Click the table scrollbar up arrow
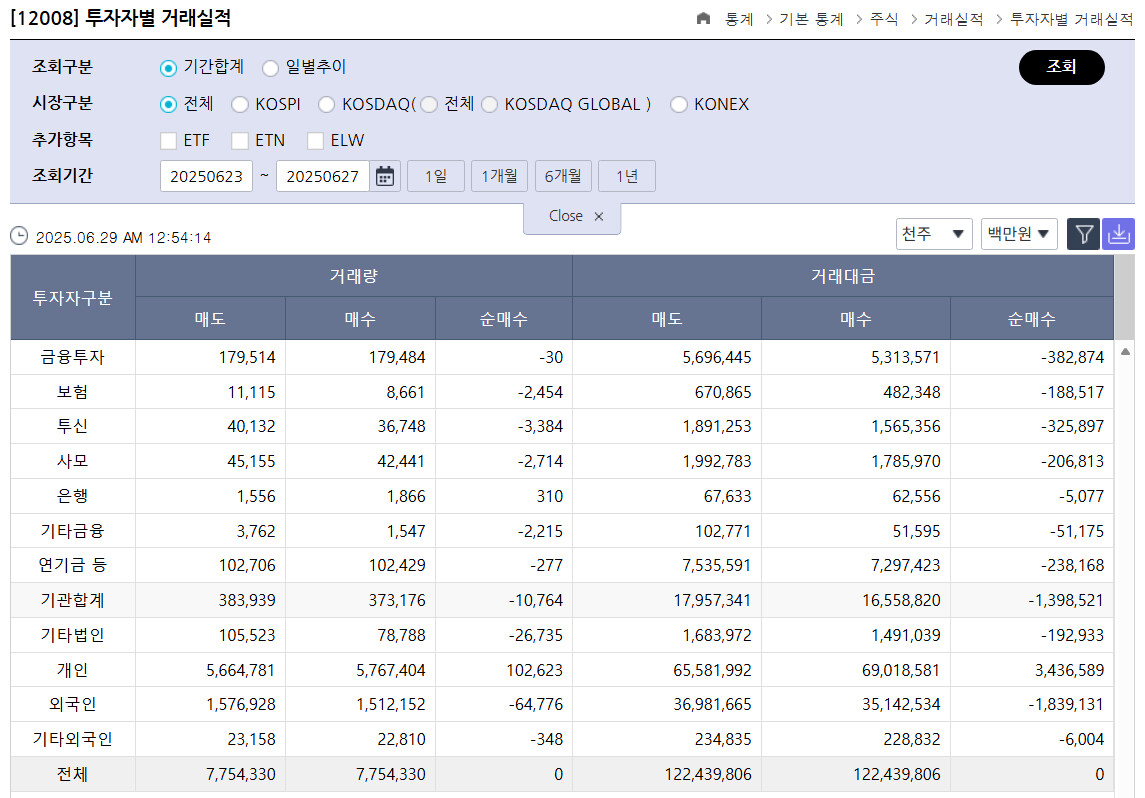This screenshot has width=1145, height=798. pos(1125,352)
